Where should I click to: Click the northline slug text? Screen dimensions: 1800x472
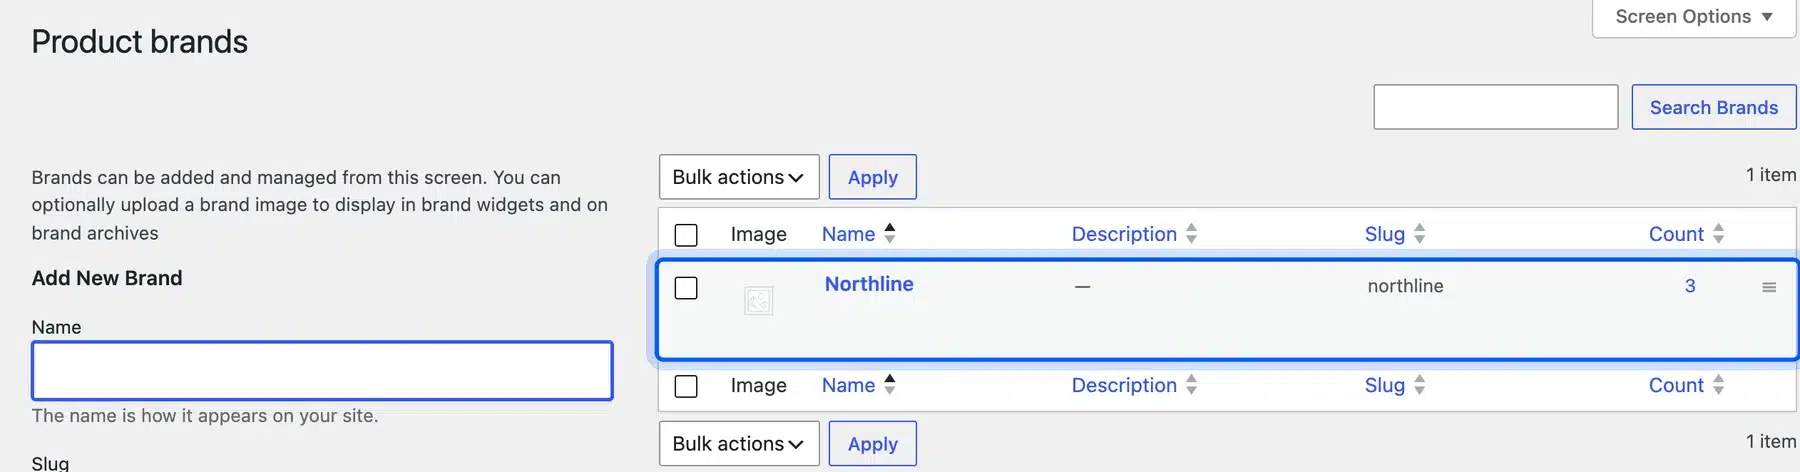pos(1405,286)
